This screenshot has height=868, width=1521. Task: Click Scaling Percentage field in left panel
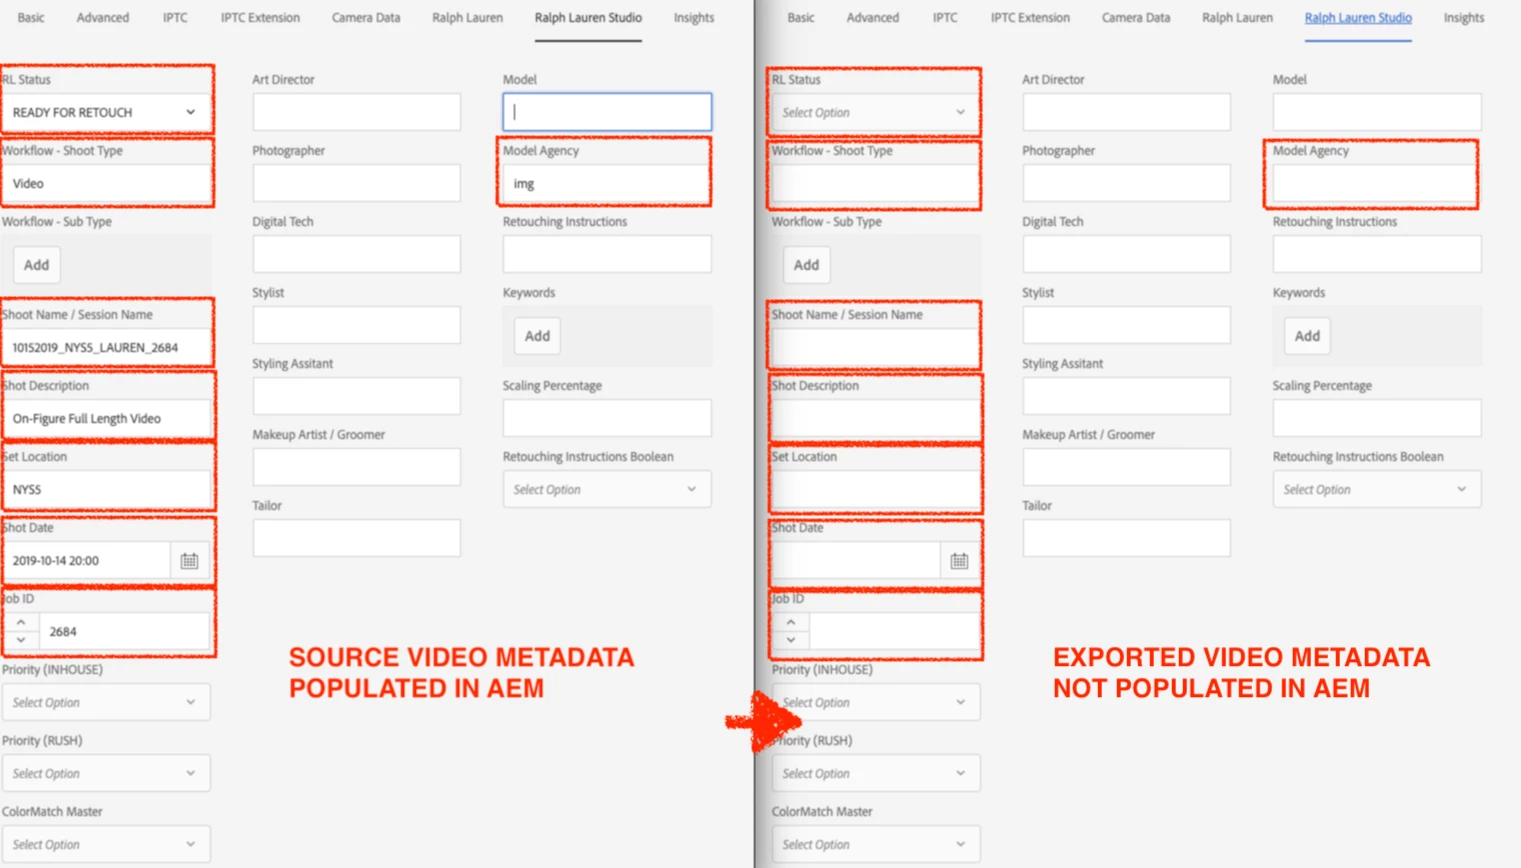(x=607, y=418)
